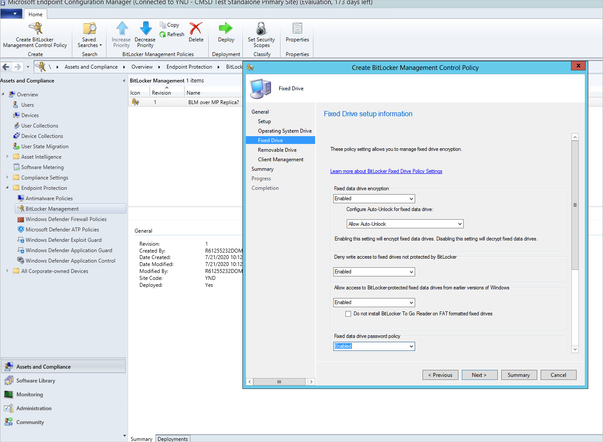Expand the Asset Intelligence tree node

click(x=7, y=157)
